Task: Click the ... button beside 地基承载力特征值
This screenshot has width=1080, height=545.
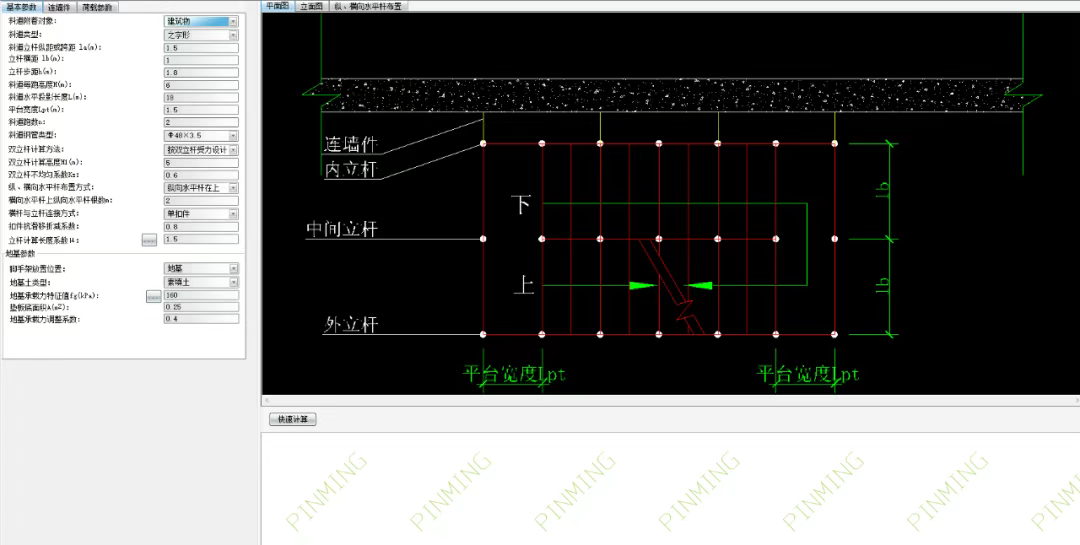Action: [153, 296]
